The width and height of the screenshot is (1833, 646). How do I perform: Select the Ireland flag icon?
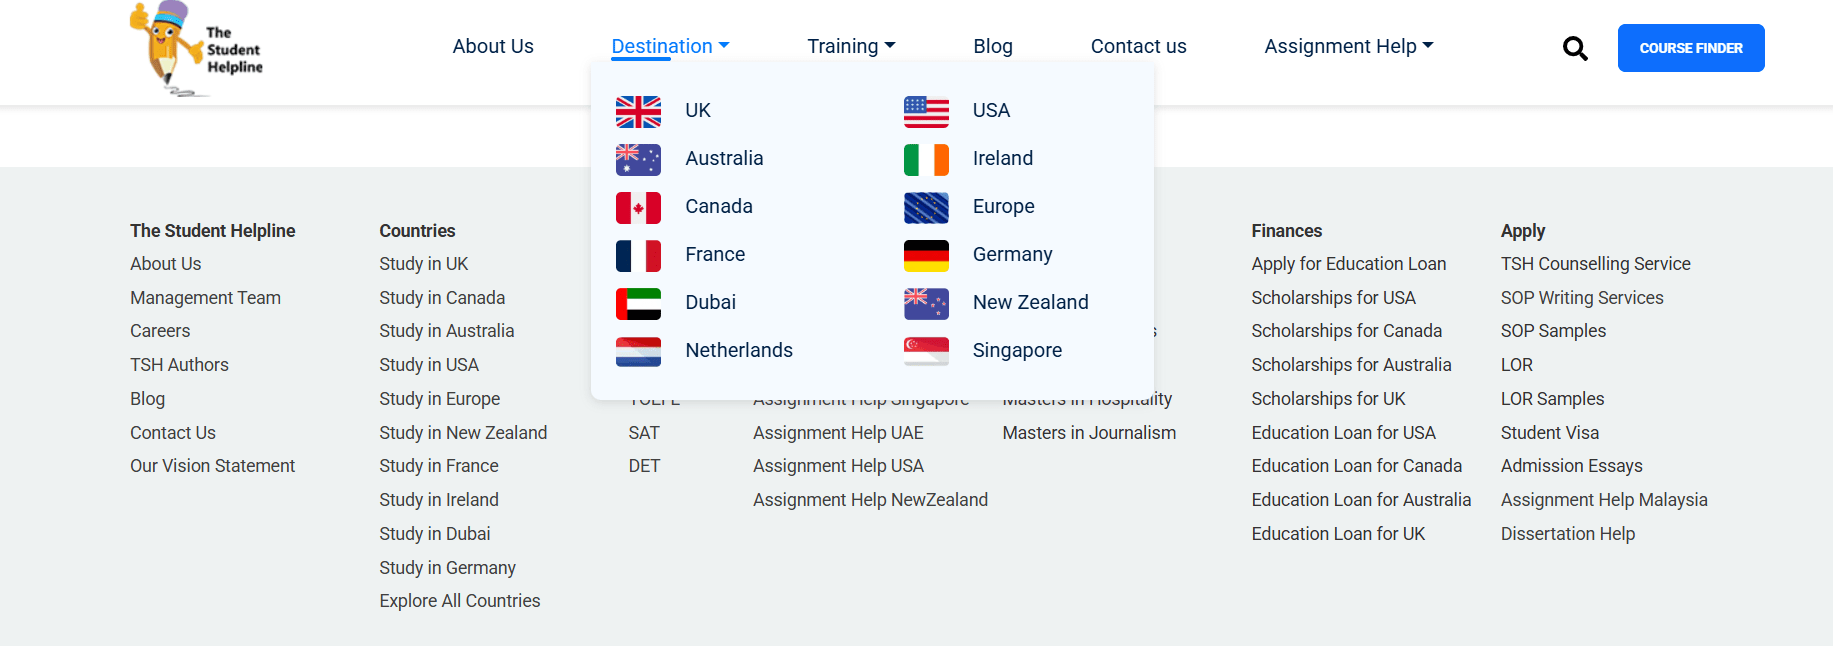(x=926, y=159)
